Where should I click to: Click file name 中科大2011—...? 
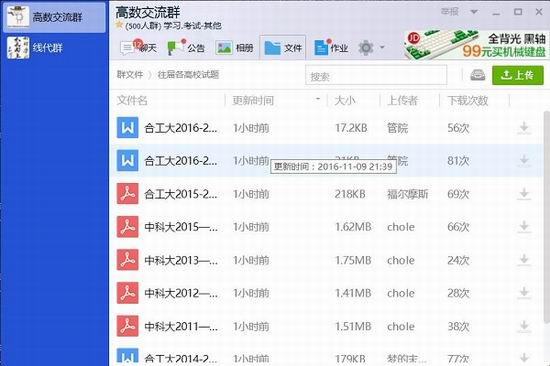[x=181, y=326]
